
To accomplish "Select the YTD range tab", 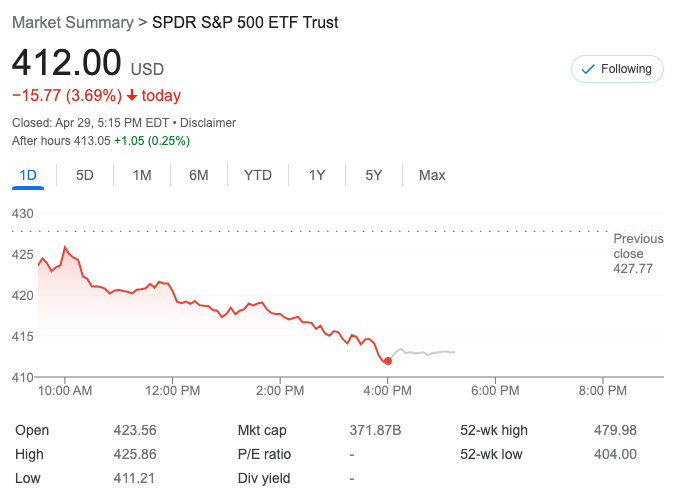I will tap(258, 175).
